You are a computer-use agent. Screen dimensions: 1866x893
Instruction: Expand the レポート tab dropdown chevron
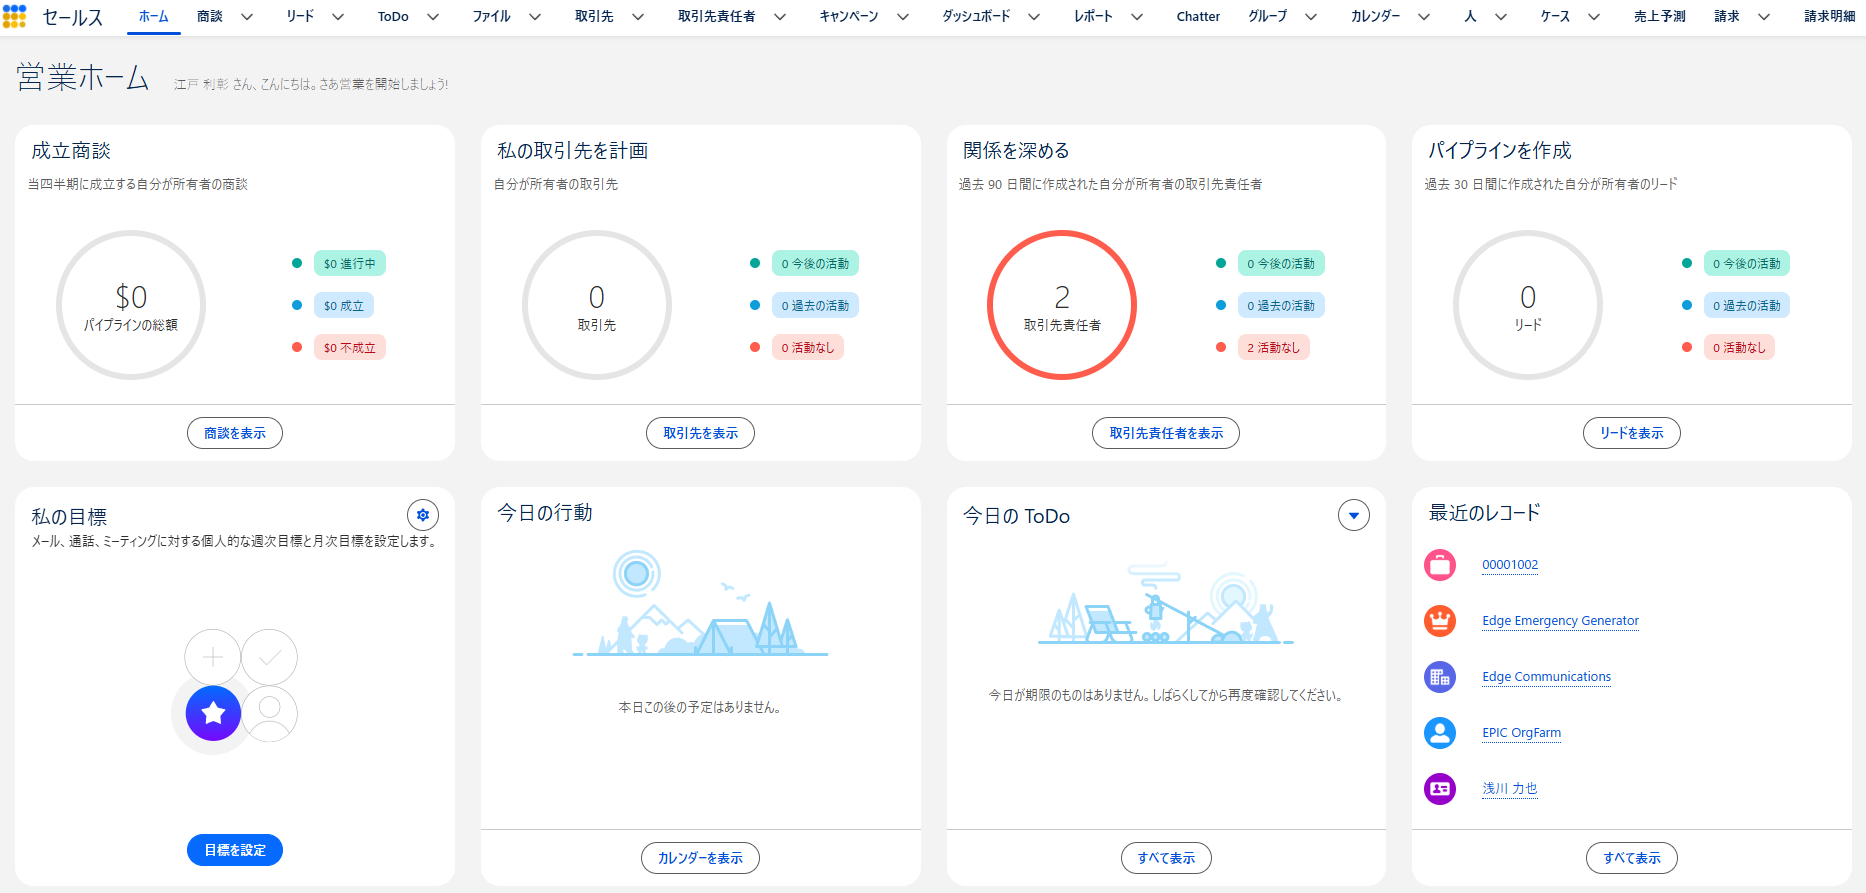(1137, 17)
